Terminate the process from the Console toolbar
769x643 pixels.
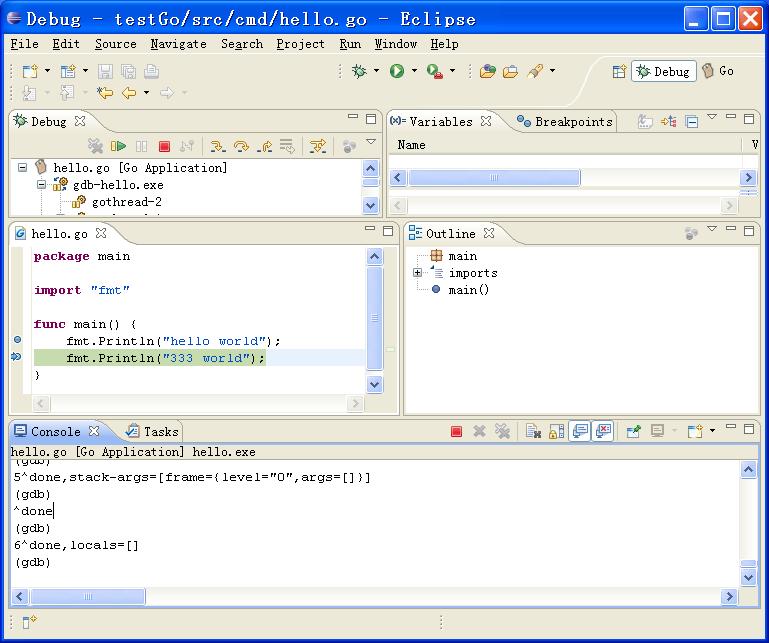456,432
